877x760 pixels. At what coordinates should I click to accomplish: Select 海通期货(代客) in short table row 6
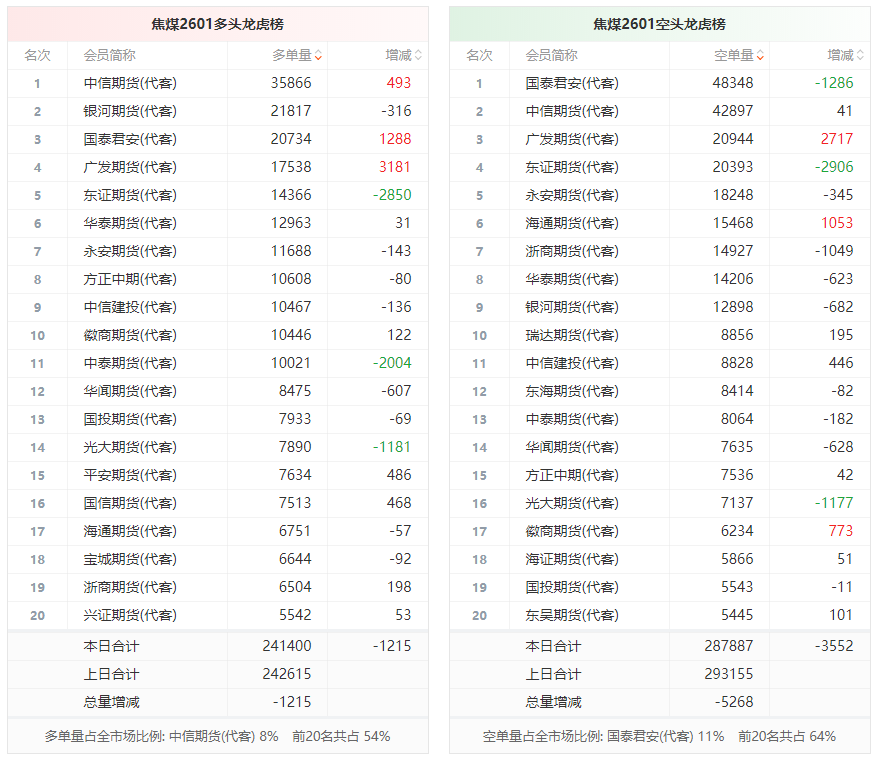572,223
